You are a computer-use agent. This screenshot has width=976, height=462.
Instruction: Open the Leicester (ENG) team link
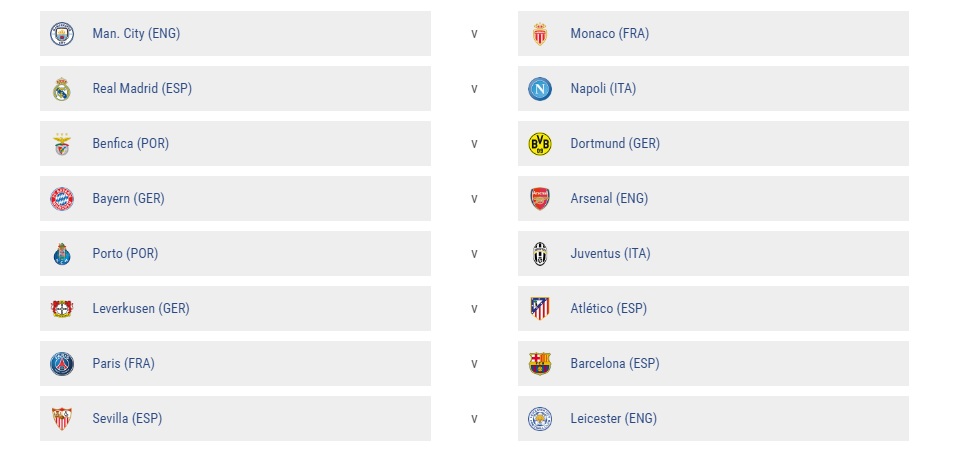point(613,418)
